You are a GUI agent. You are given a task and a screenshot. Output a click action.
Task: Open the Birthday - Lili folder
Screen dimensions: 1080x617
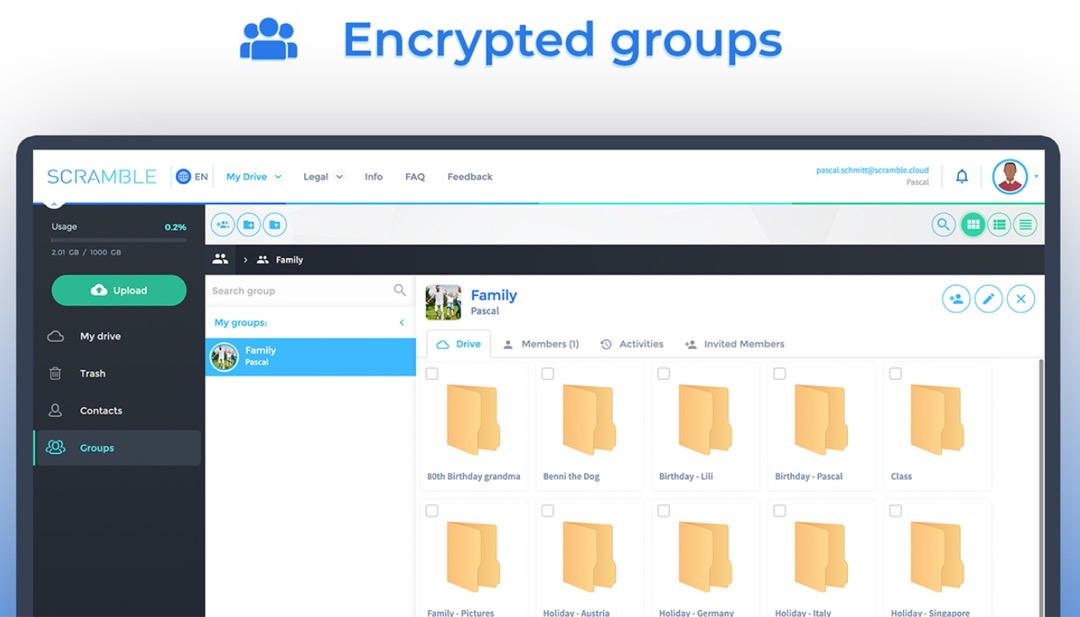pyautogui.click(x=705, y=427)
